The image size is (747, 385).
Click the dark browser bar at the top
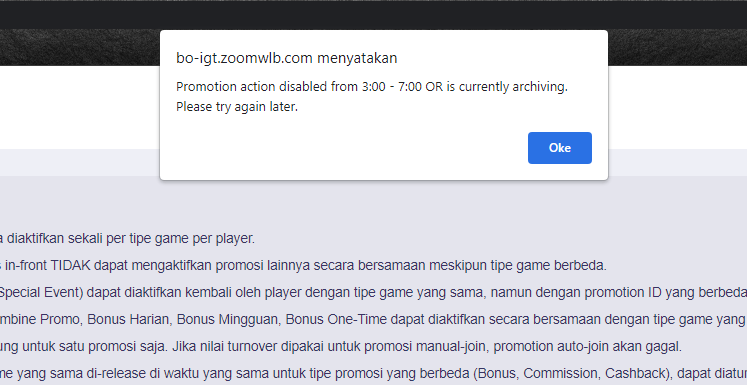374,14
